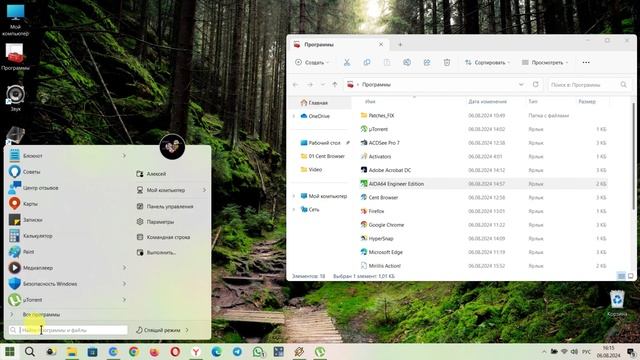Select the Программы desktop icon
640x360 pixels.
(x=16, y=57)
